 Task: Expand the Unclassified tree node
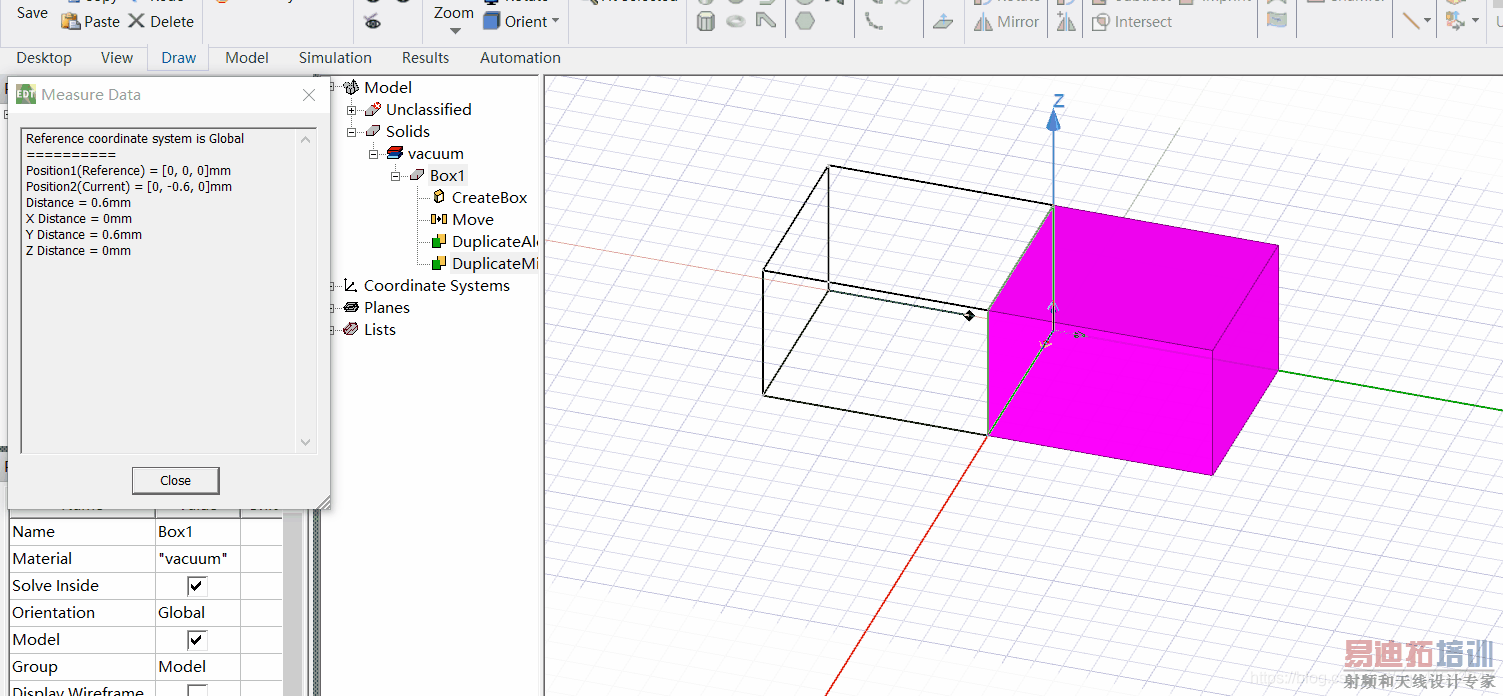[352, 110]
